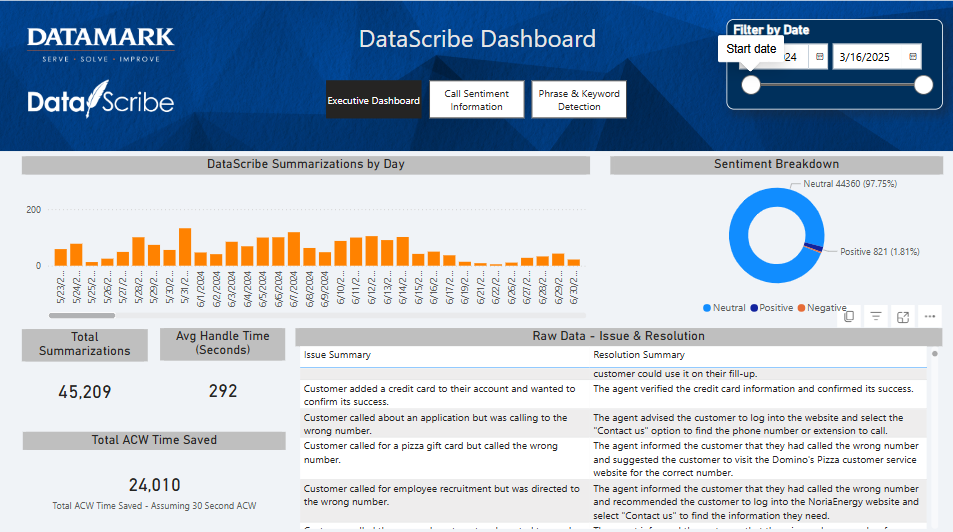This screenshot has height=532, width=953.
Task: Click the 'DataScribe Dashboard' heading
Action: 477,39
